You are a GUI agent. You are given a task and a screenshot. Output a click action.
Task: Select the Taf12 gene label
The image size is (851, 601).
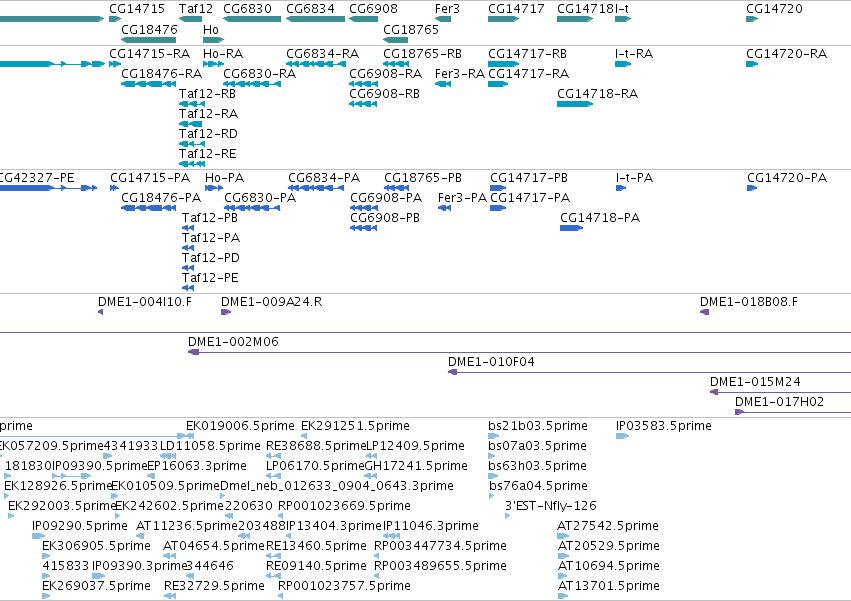[x=196, y=9]
